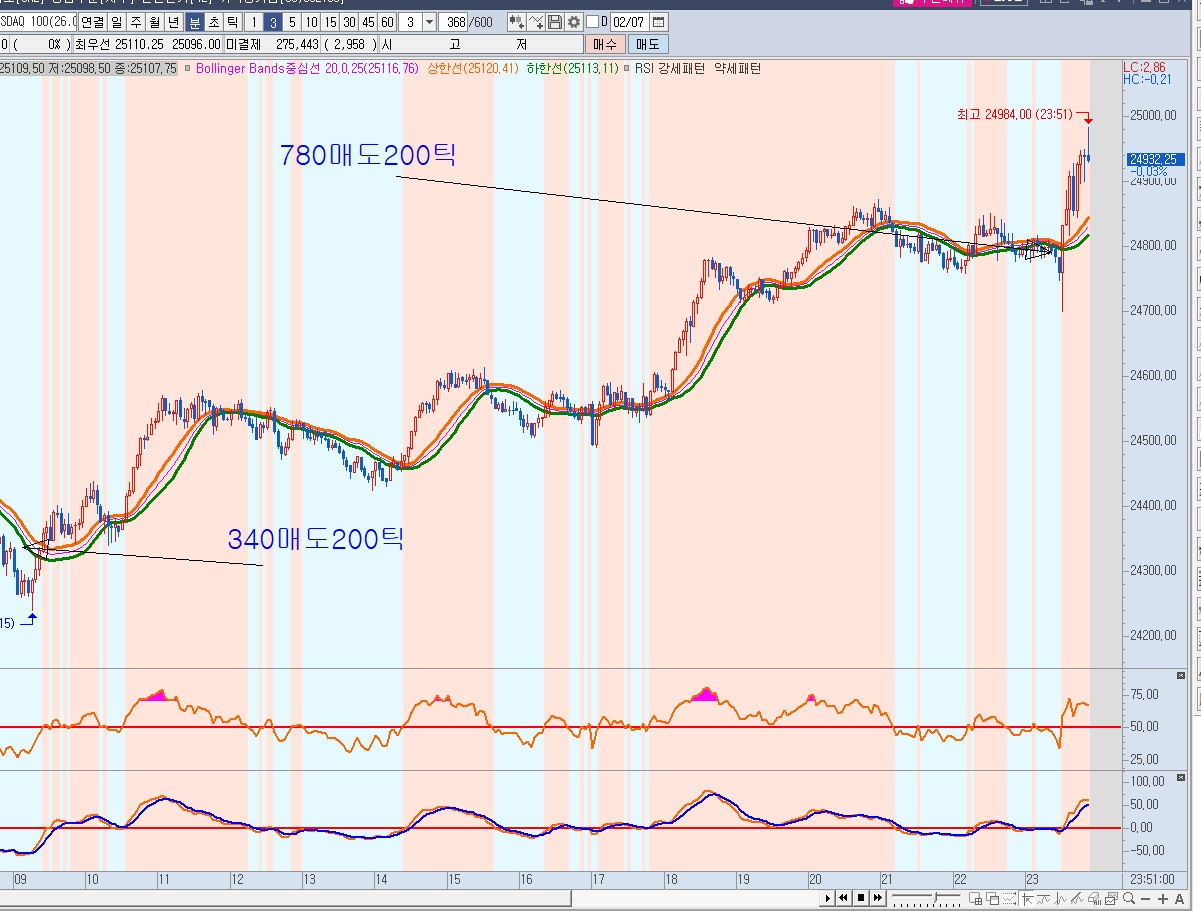Zoom out with the minus icon
Viewport: 1201px width, 911px height.
1145,899
